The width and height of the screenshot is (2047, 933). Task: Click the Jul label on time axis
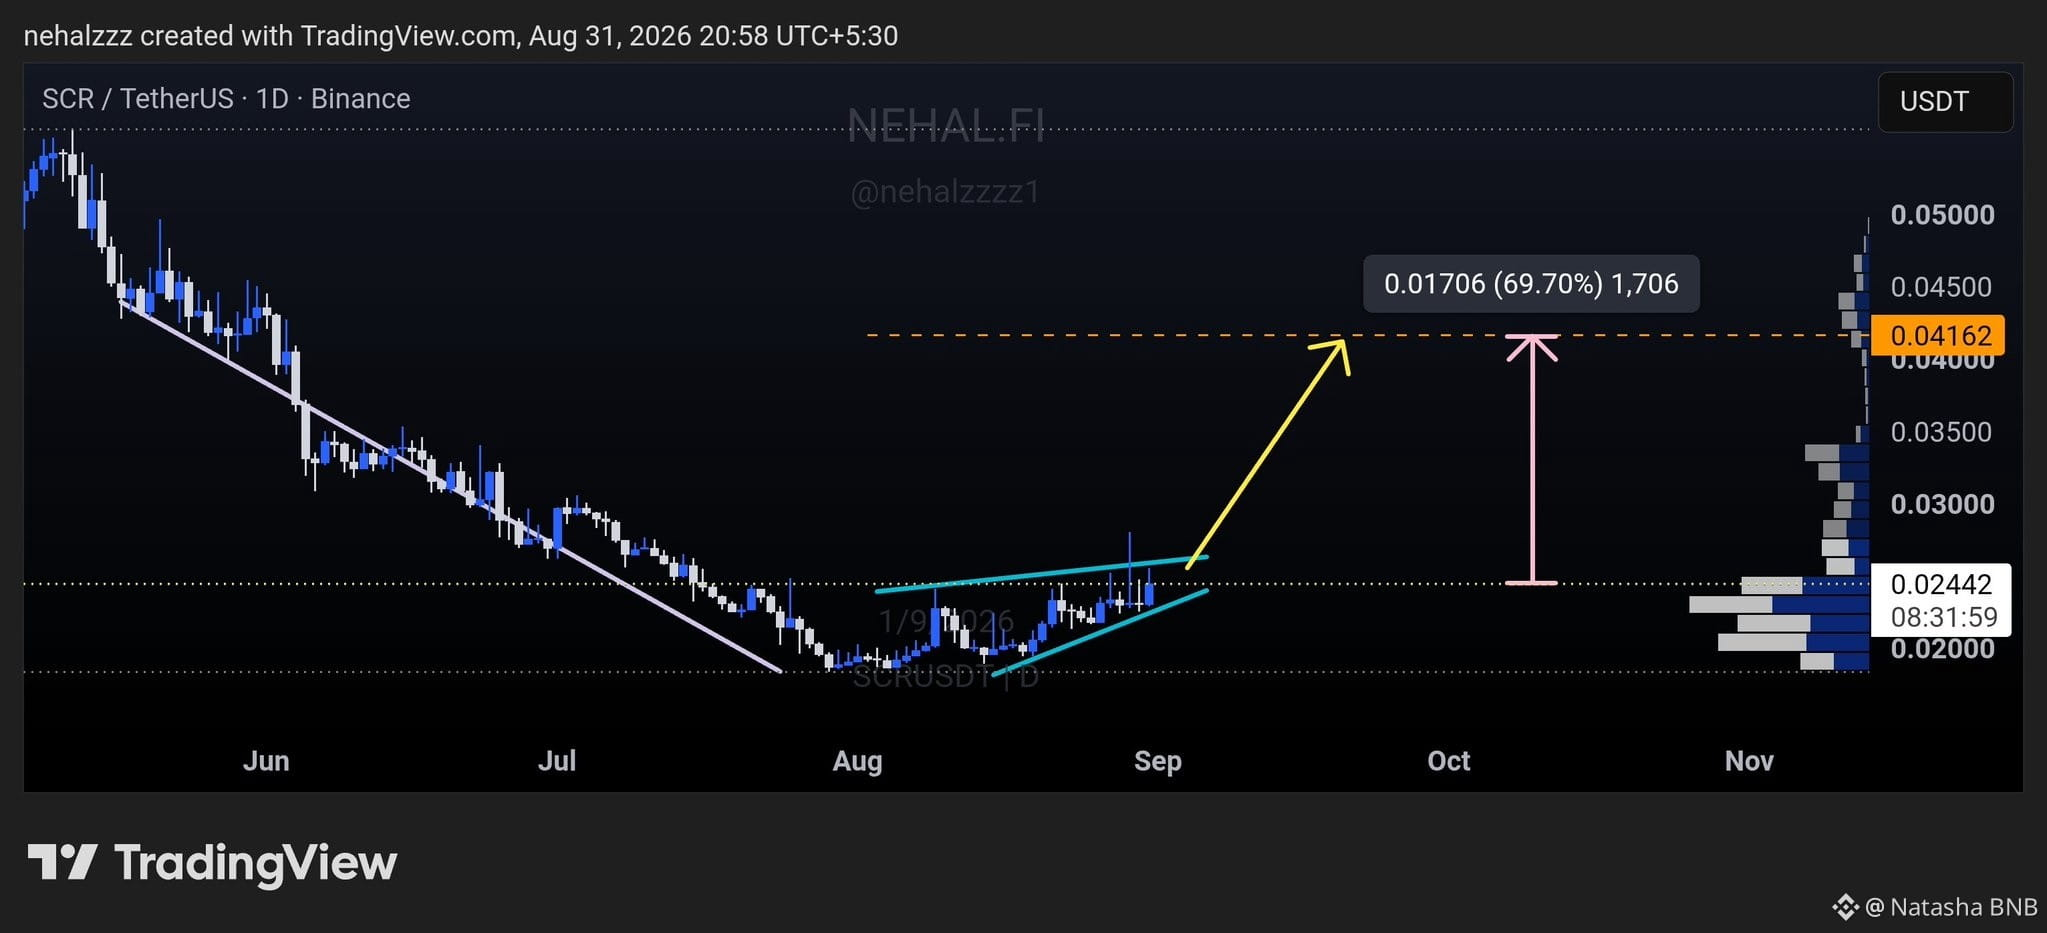[x=557, y=761]
